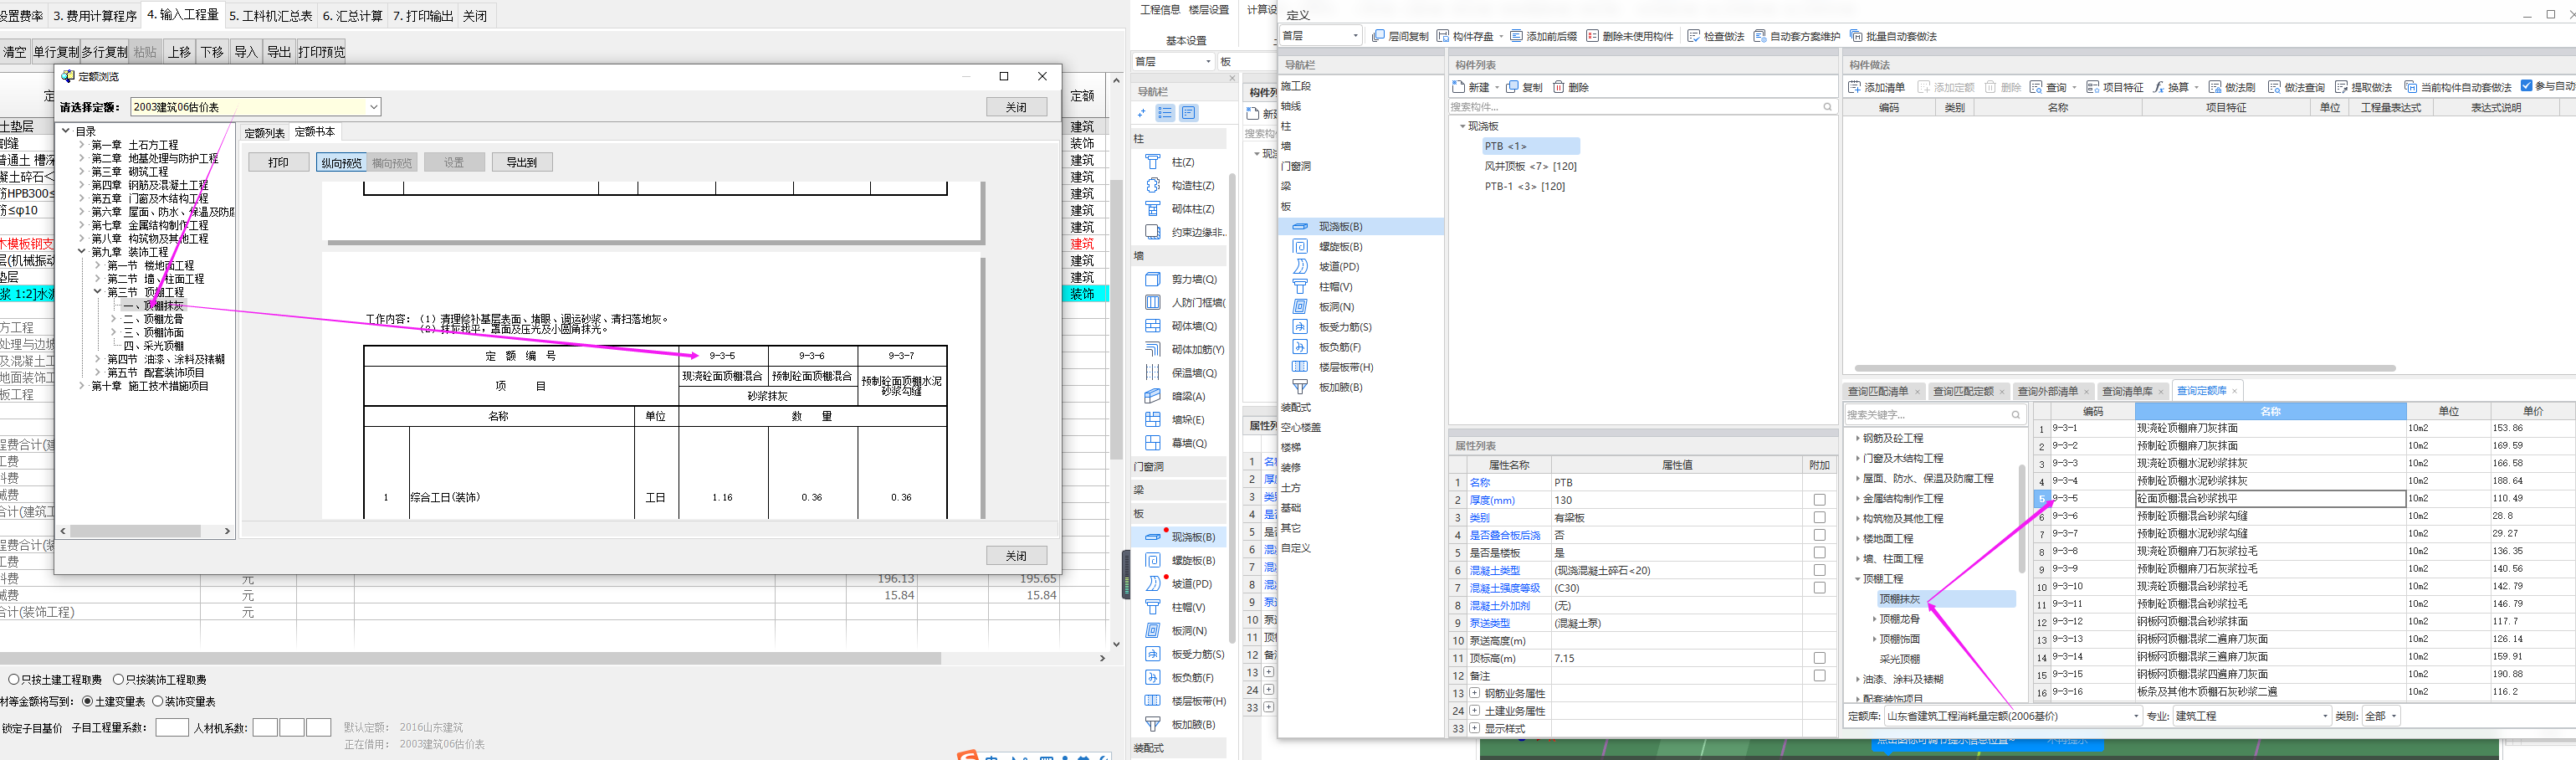The width and height of the screenshot is (2576, 760).
Task: Click search magnifier in 搜索构件 box
Action: pyautogui.click(x=1827, y=107)
